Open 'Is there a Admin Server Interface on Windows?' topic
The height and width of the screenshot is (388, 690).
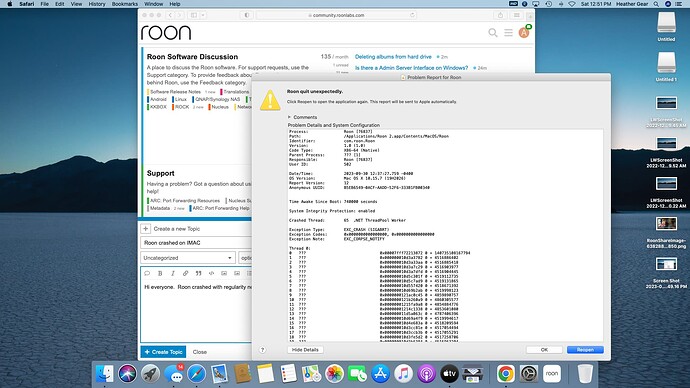[x=411, y=68]
